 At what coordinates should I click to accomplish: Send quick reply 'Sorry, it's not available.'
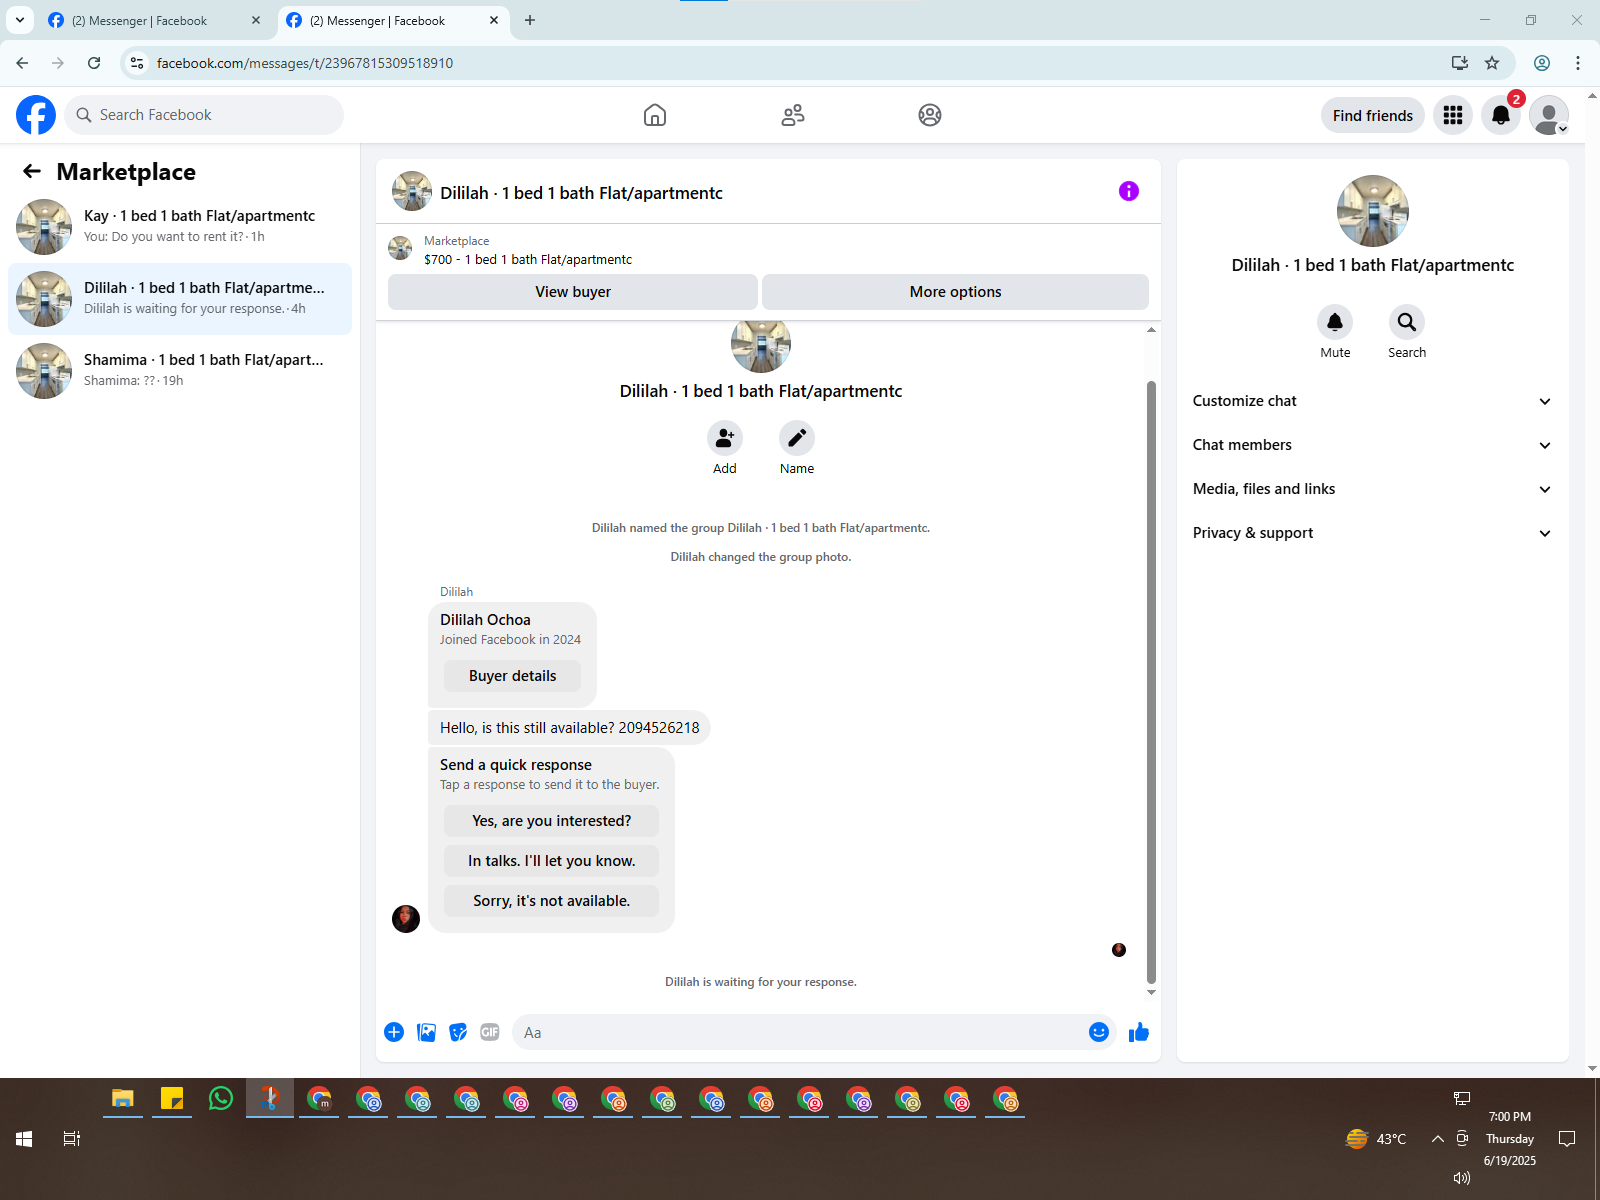click(x=551, y=901)
